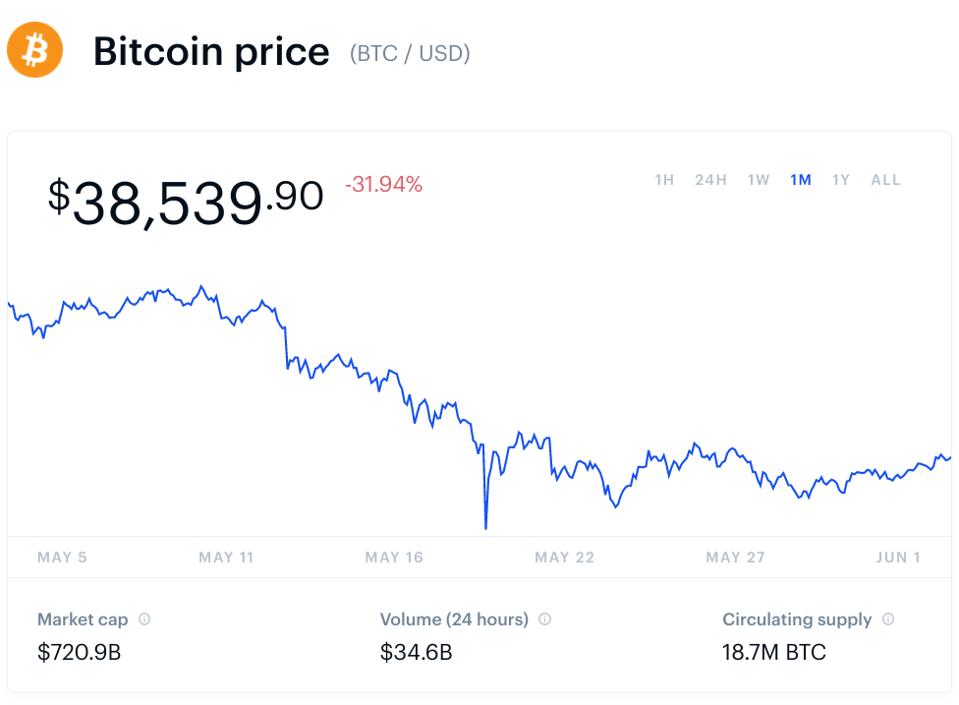
Task: Click the sharp price dip on chart
Action: [486, 522]
